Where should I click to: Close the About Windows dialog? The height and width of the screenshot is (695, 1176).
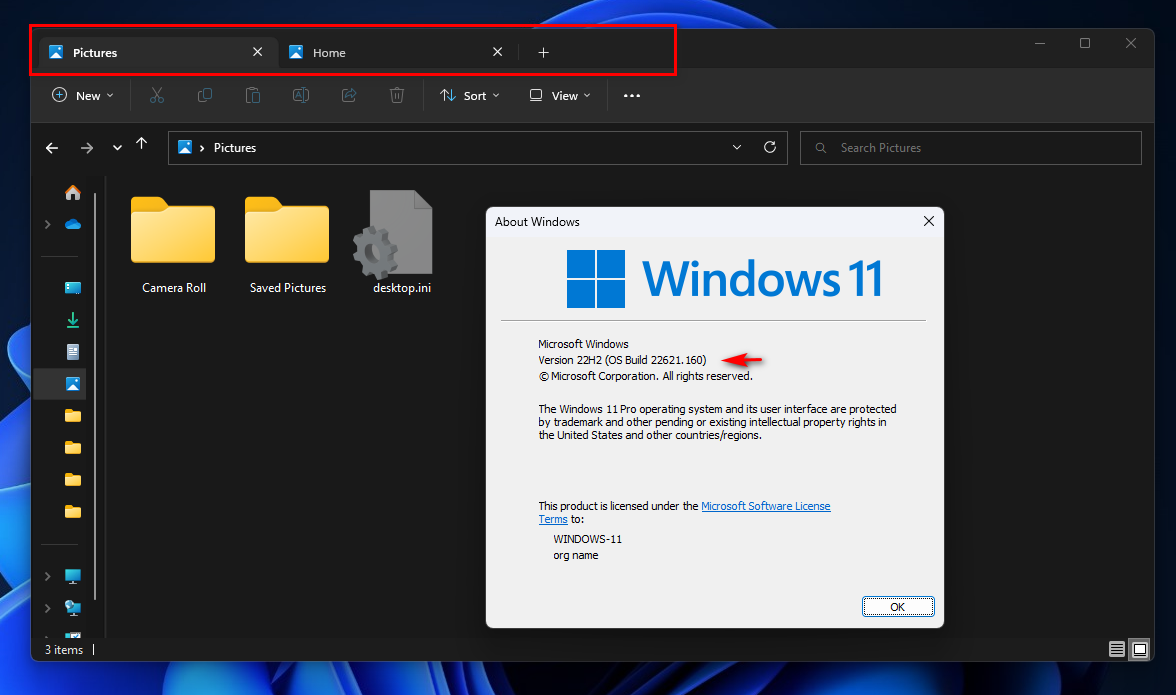(x=928, y=221)
